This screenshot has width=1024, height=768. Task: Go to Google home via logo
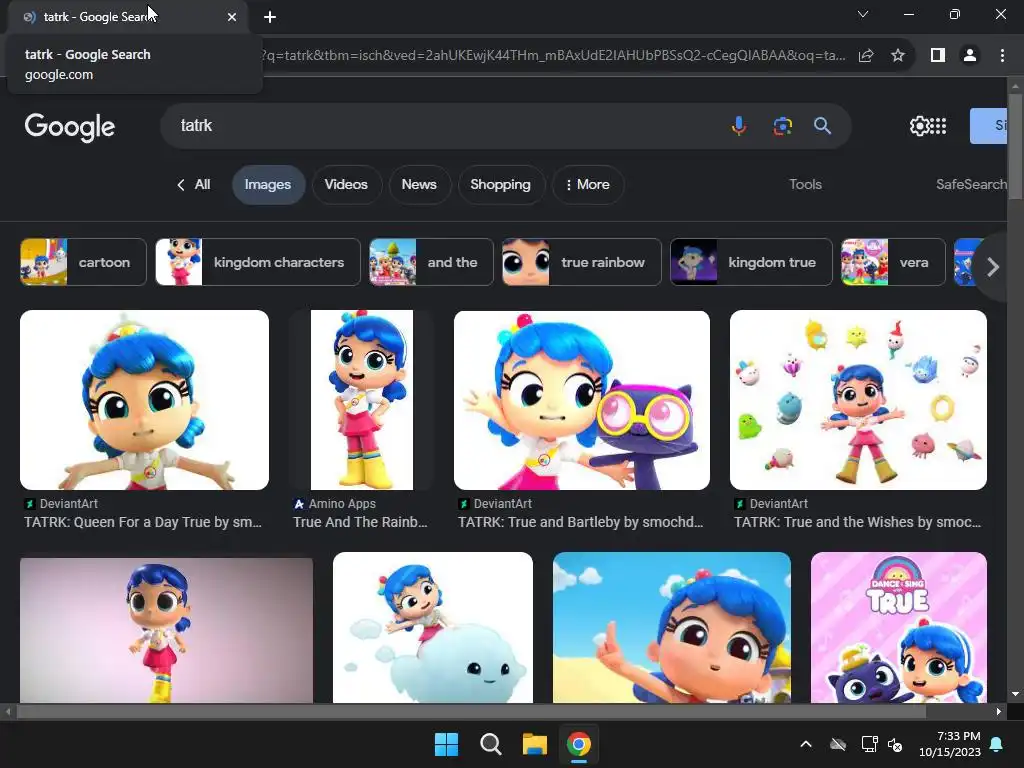(70, 127)
